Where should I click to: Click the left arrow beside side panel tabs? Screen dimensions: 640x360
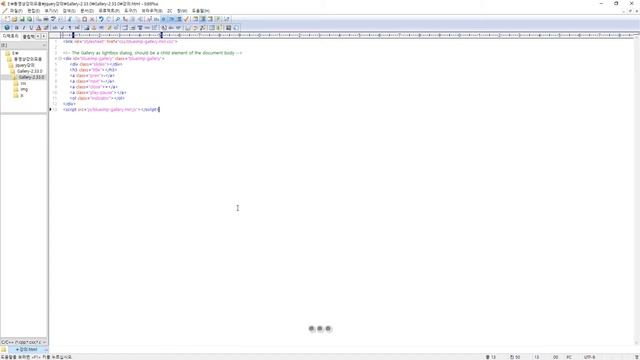pos(38,36)
